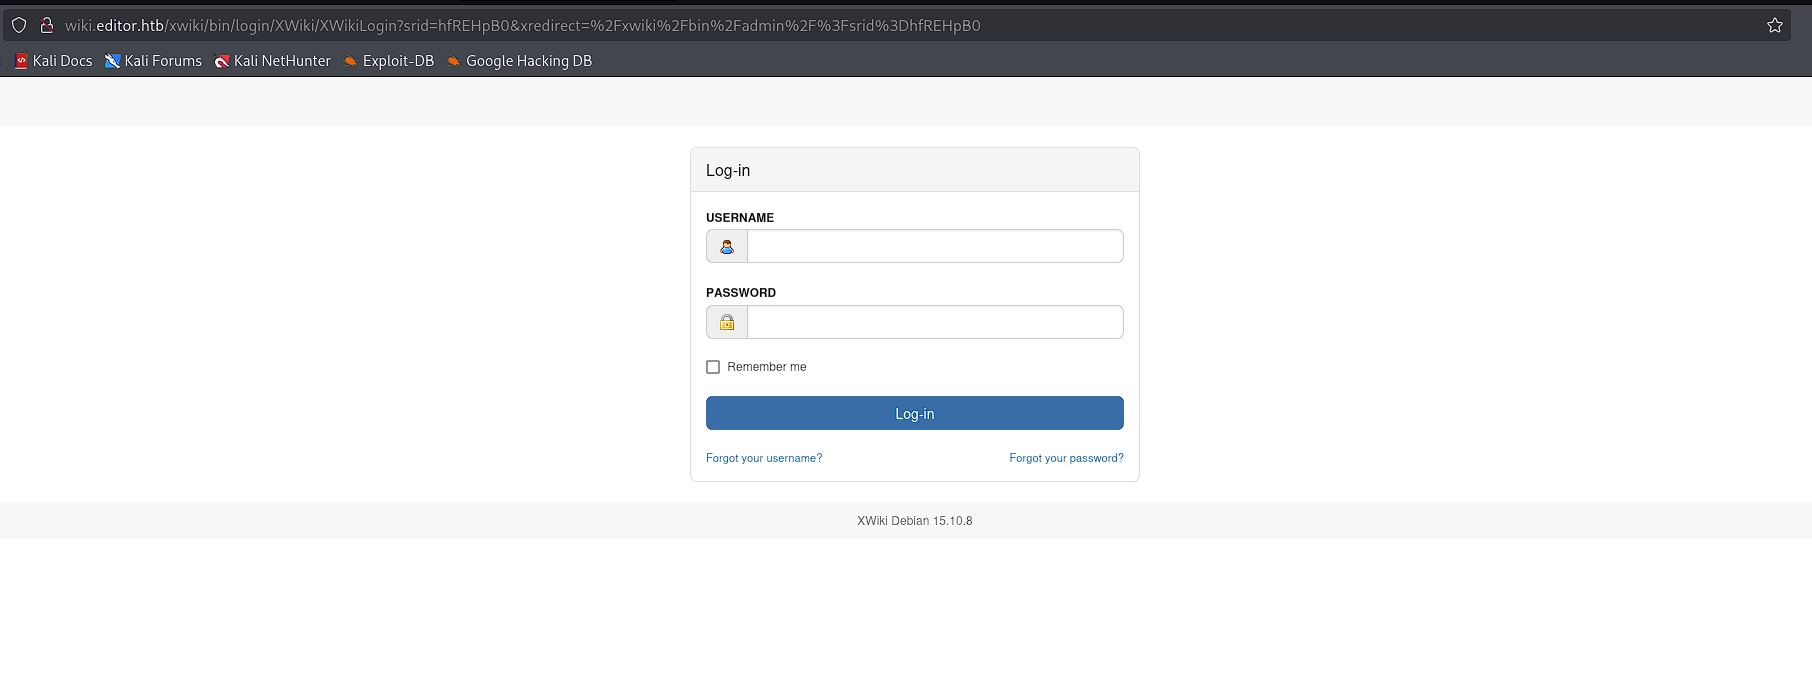
Task: Open the Google Hacking DB bookmark
Action: tap(519, 61)
